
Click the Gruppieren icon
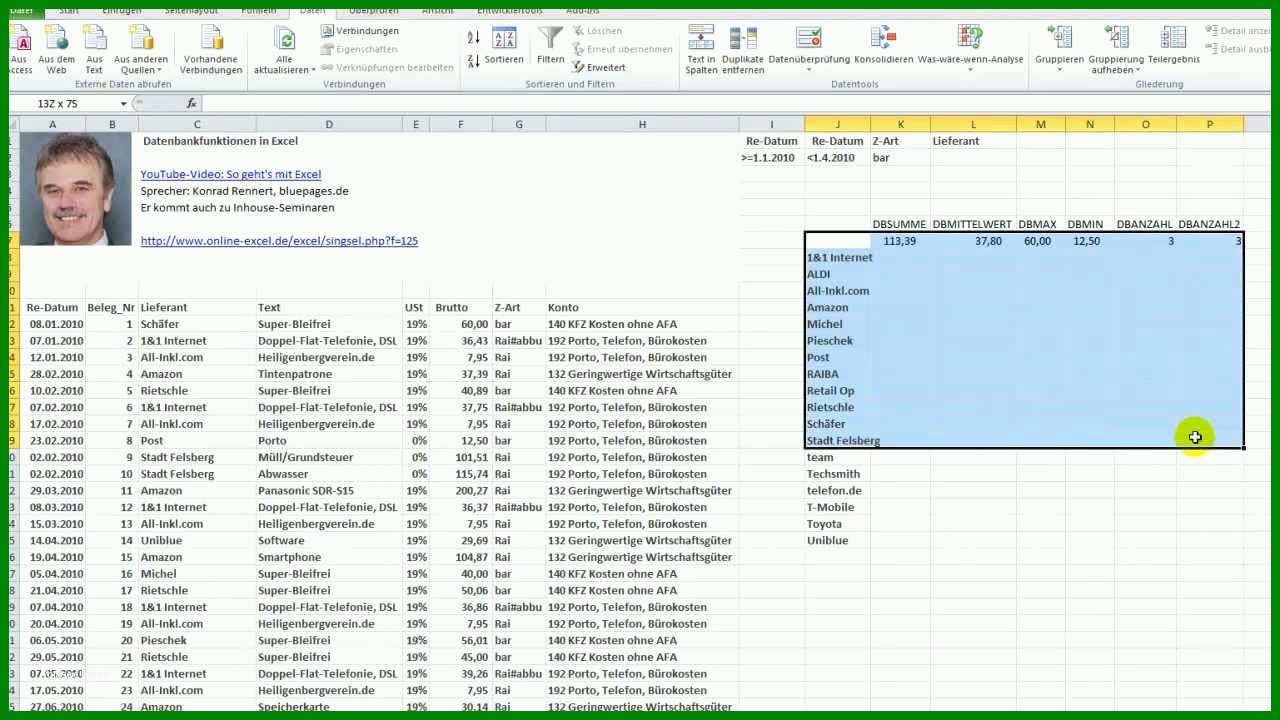[1060, 38]
